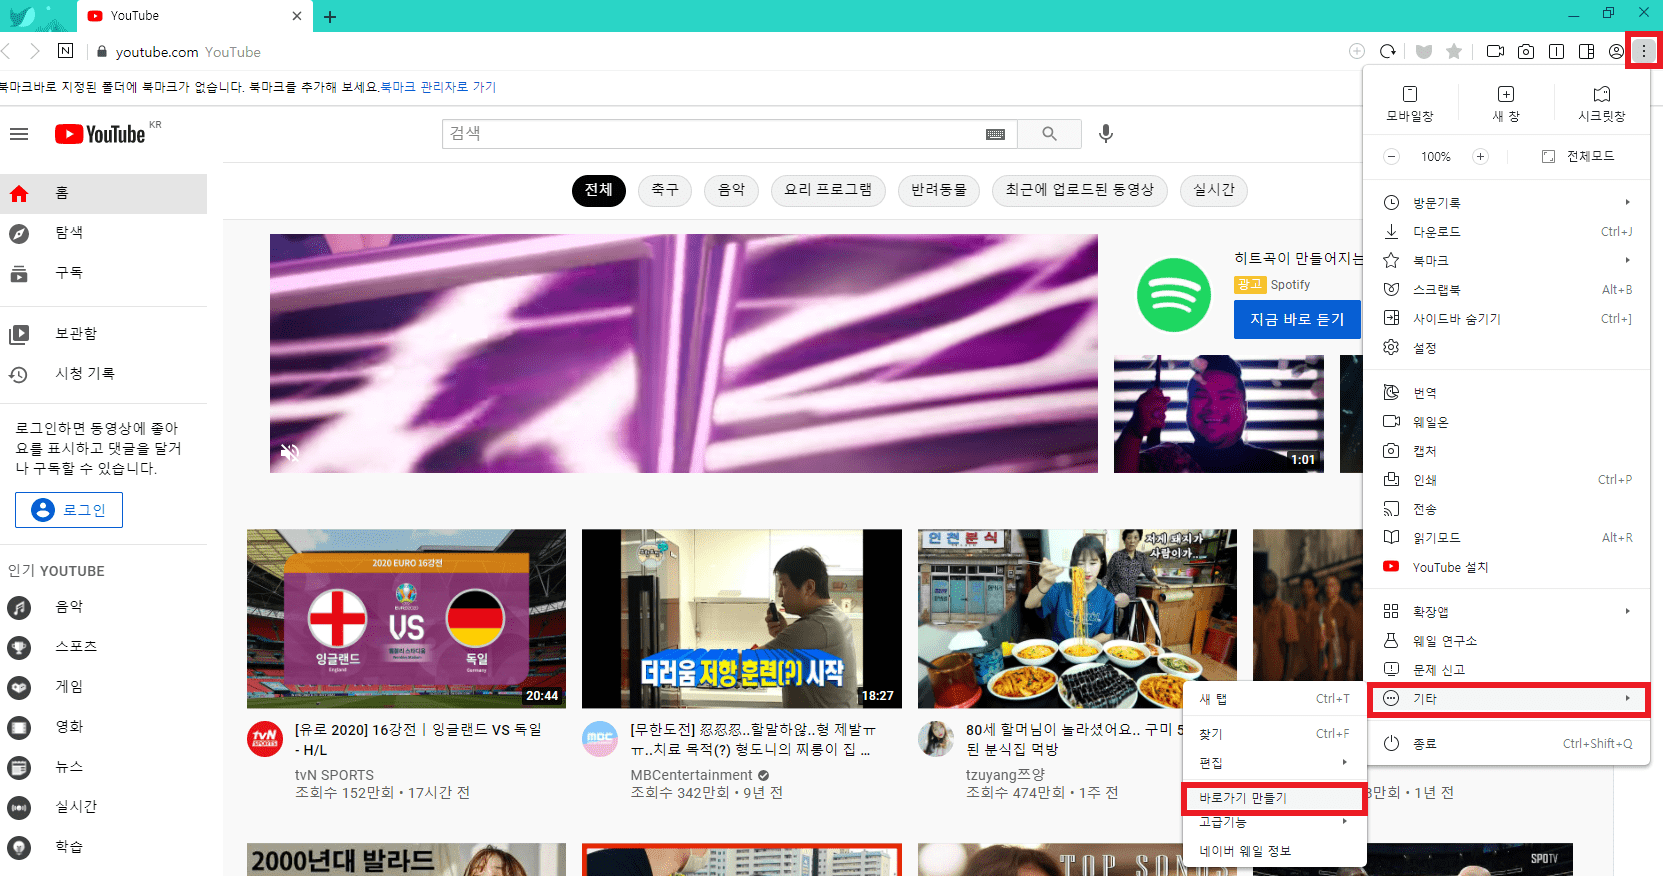Click the YouTube search magnifier button
1663x876 pixels.
(x=1049, y=134)
